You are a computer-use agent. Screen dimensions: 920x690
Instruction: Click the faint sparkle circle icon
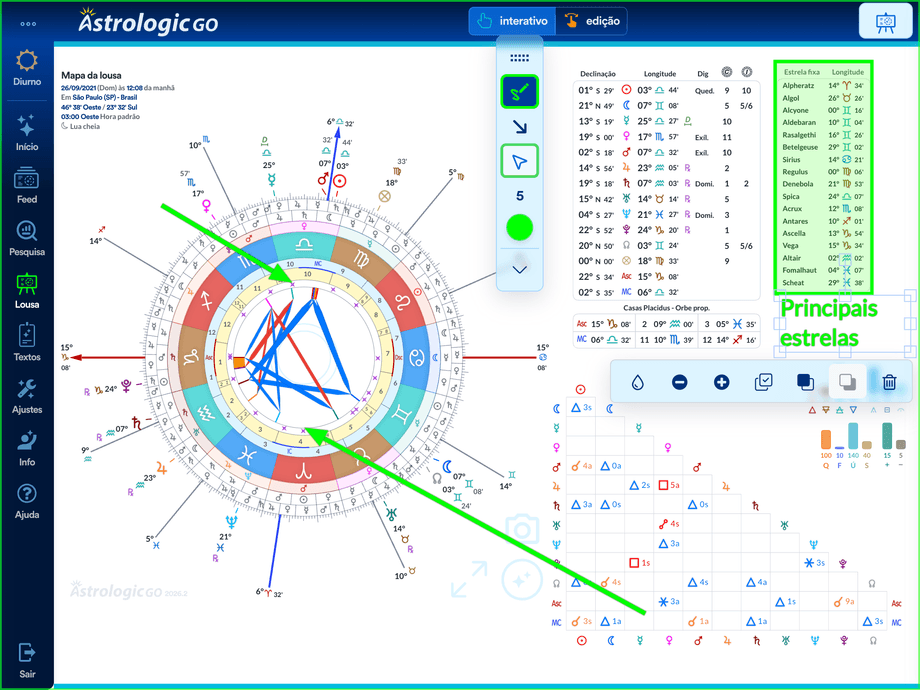point(522,580)
